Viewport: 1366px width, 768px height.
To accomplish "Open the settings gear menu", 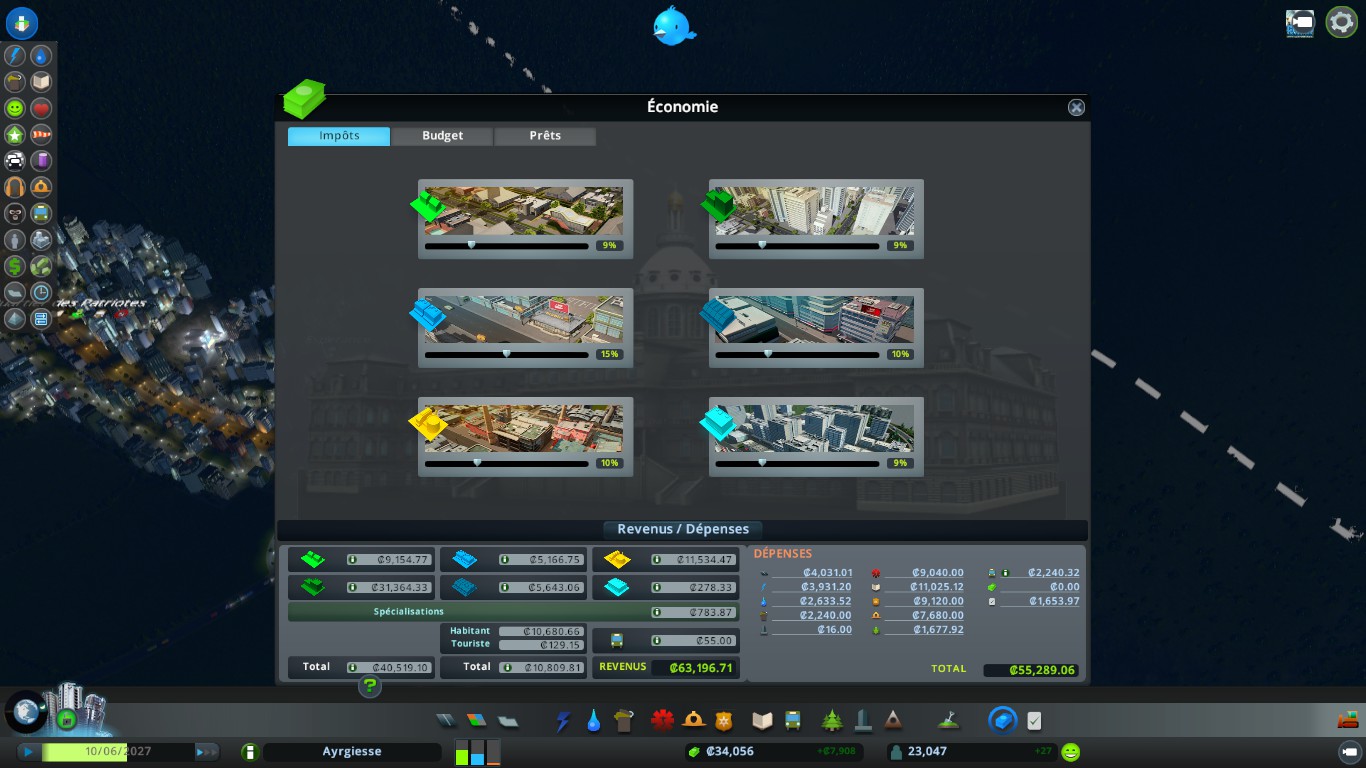I will (x=1341, y=23).
